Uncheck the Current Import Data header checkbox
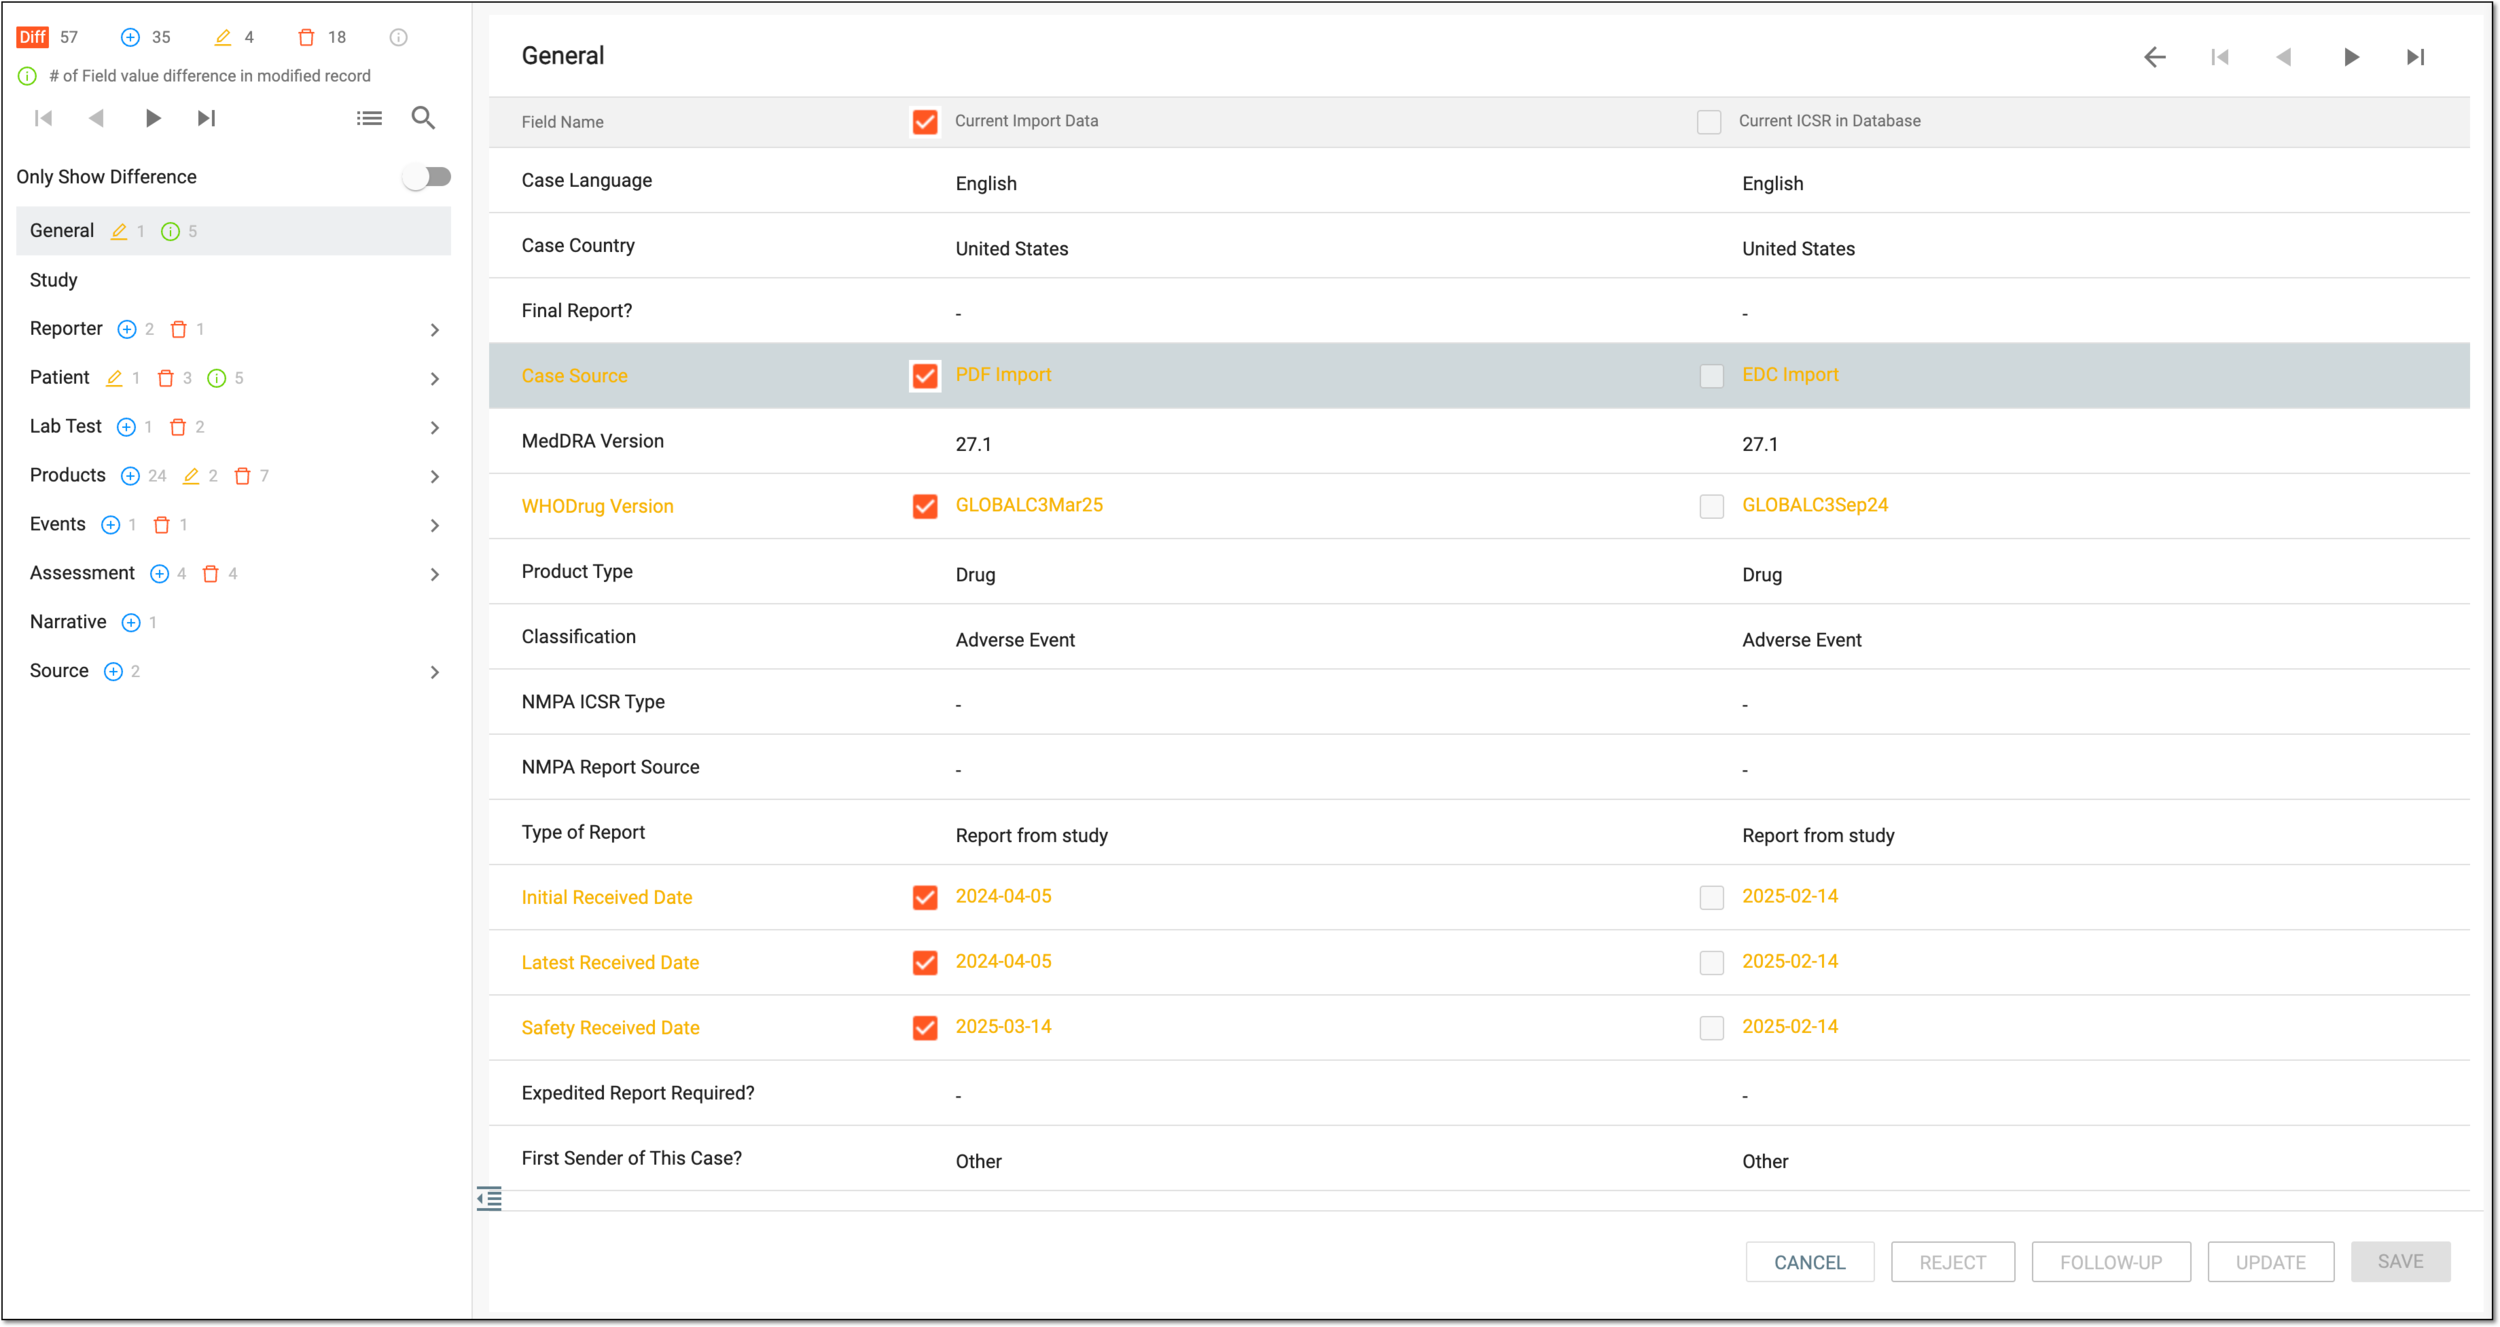 [x=925, y=122]
